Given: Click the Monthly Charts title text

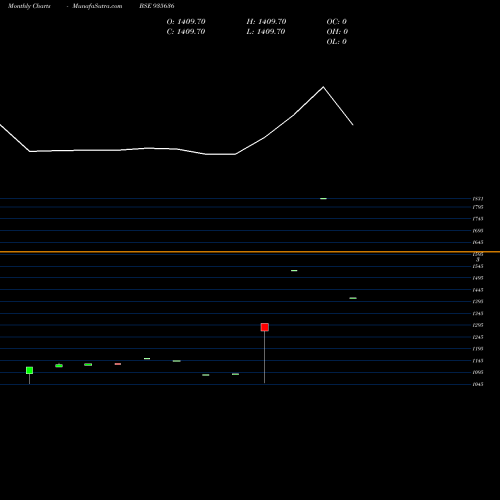Looking at the screenshot, I should (29, 6).
